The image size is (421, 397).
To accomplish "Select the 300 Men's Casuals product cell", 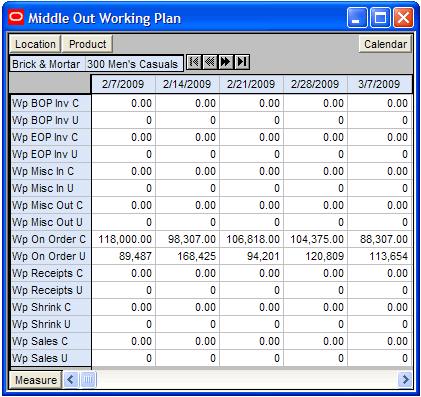I will pos(133,64).
